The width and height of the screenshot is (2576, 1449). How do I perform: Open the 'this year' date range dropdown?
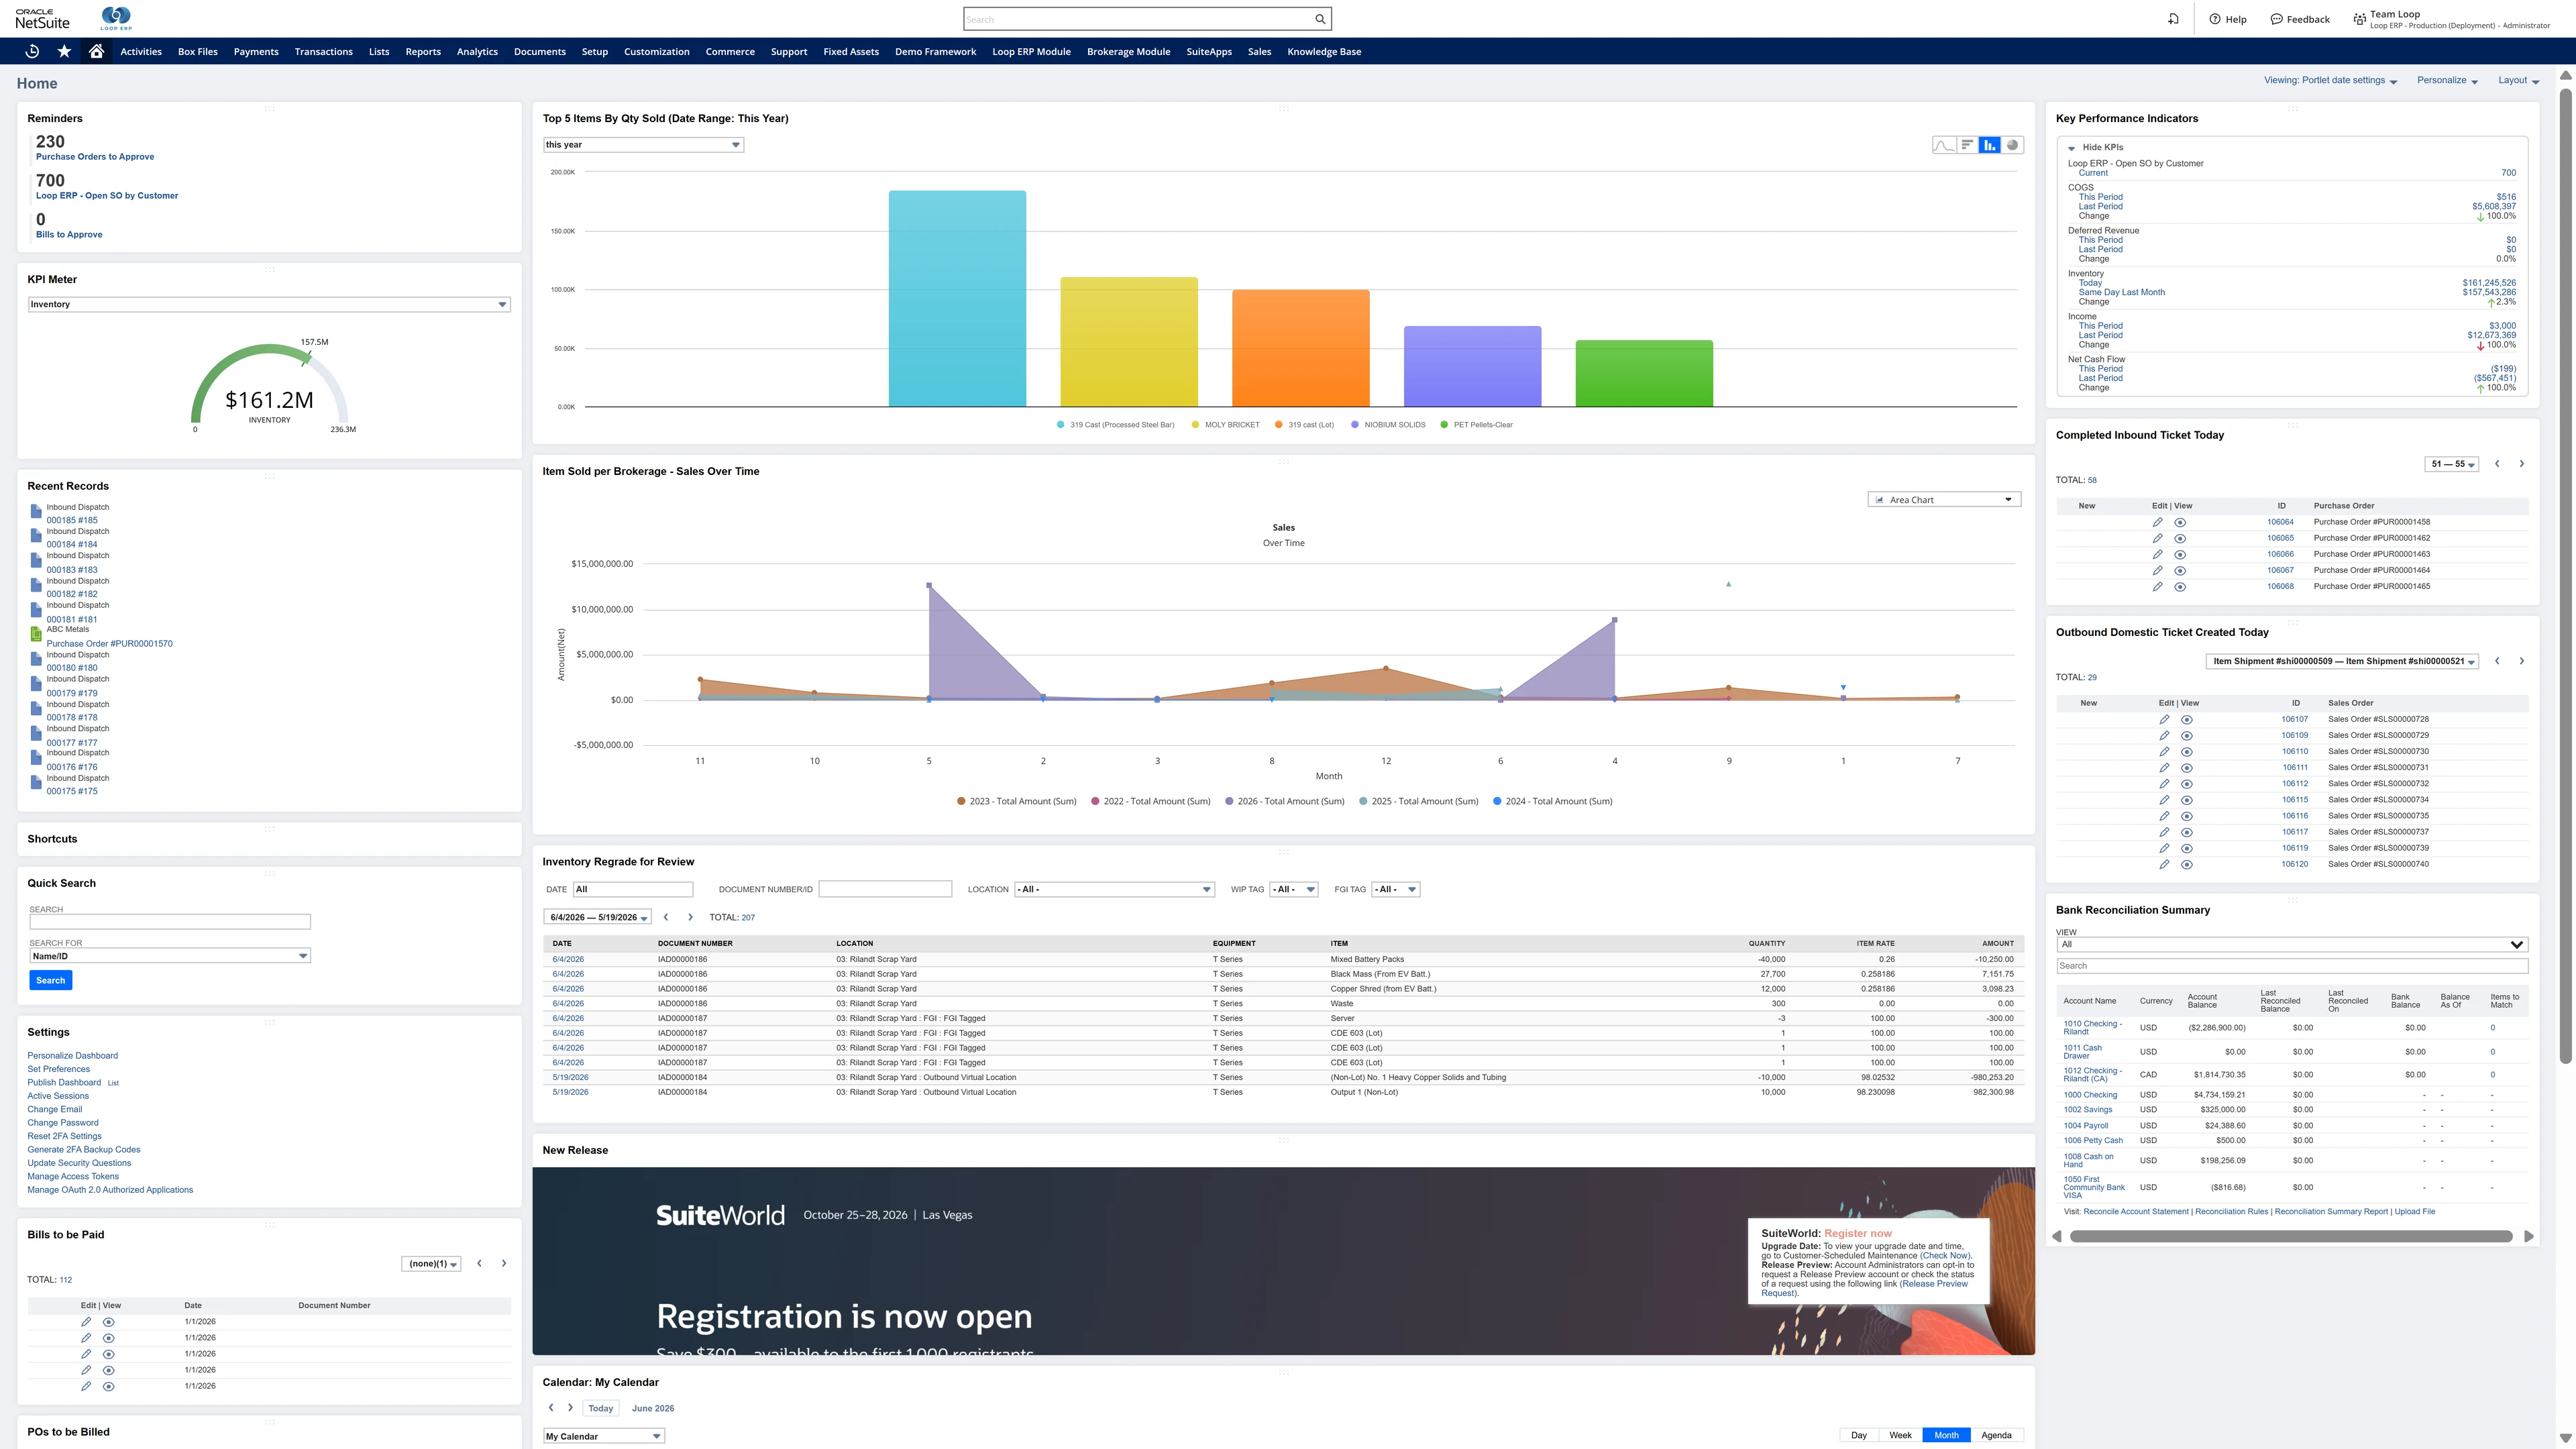[643, 145]
